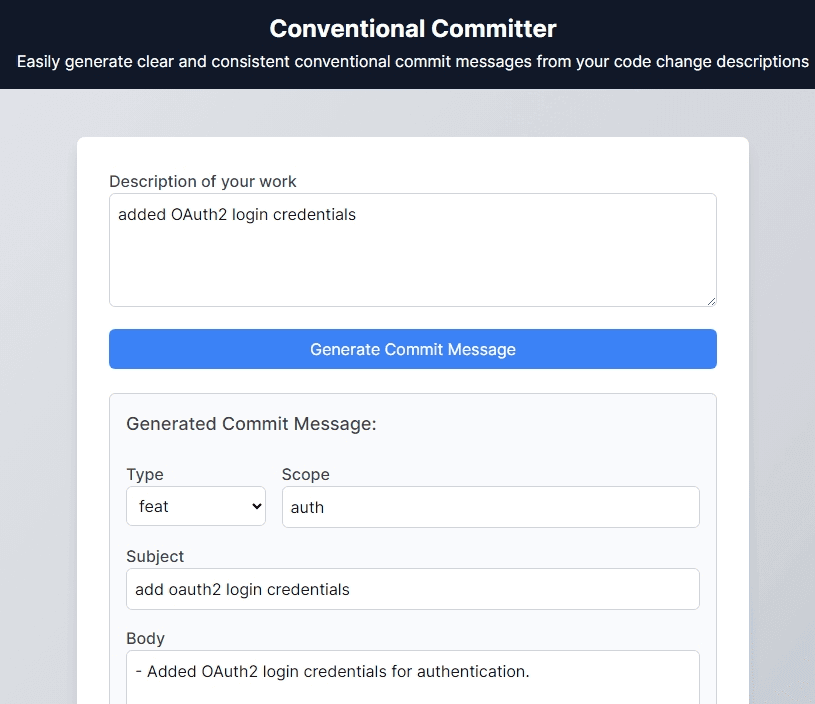
Task: Click the Subject field label
Action: (x=155, y=556)
